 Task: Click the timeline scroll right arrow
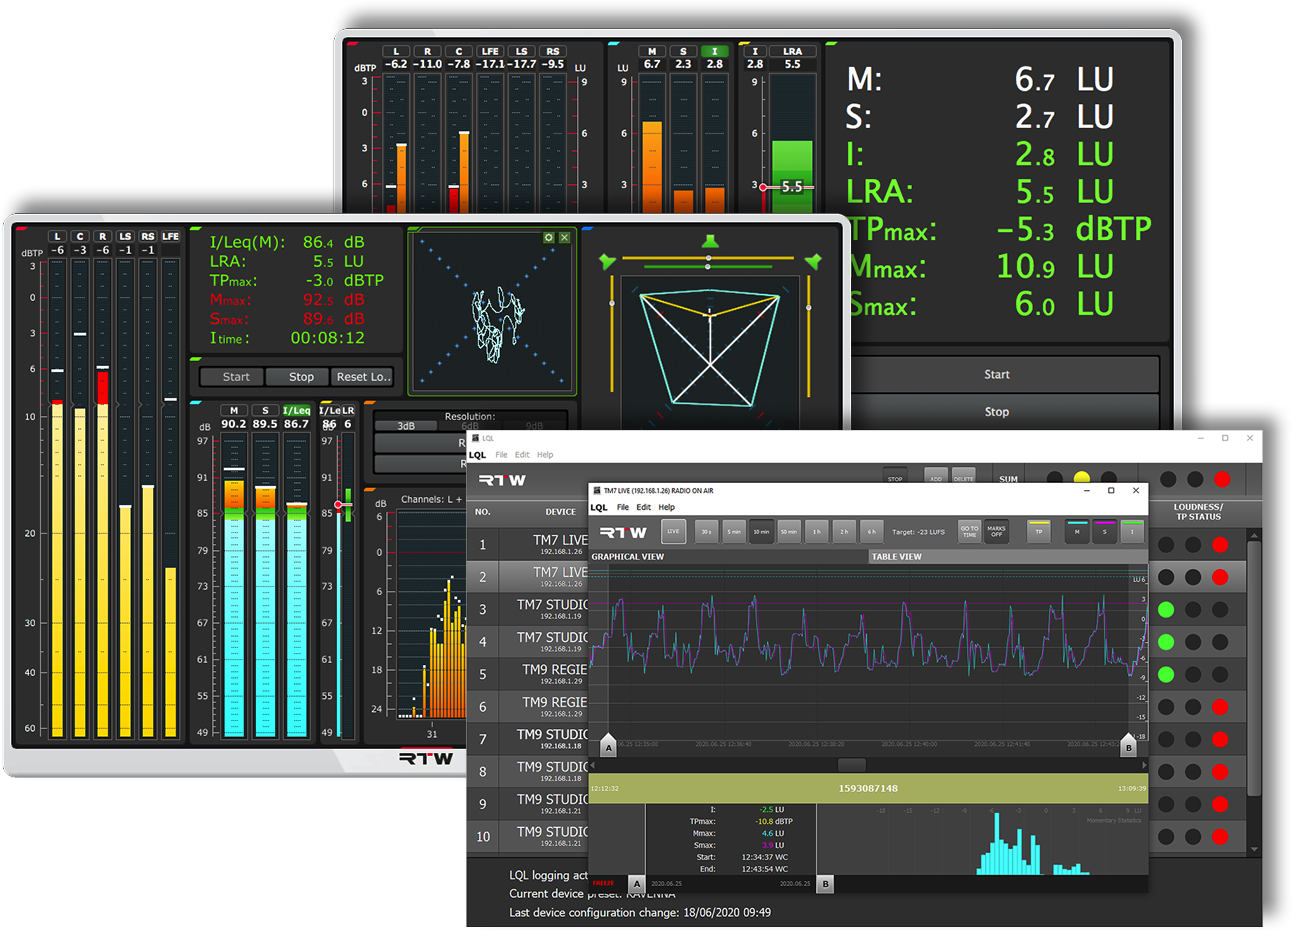point(1144,765)
